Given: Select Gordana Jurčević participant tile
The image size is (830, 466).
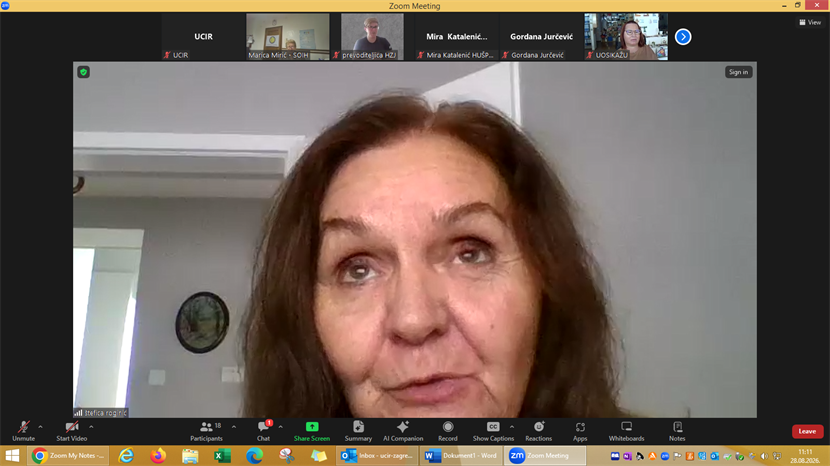Looking at the screenshot, I should (x=541, y=37).
